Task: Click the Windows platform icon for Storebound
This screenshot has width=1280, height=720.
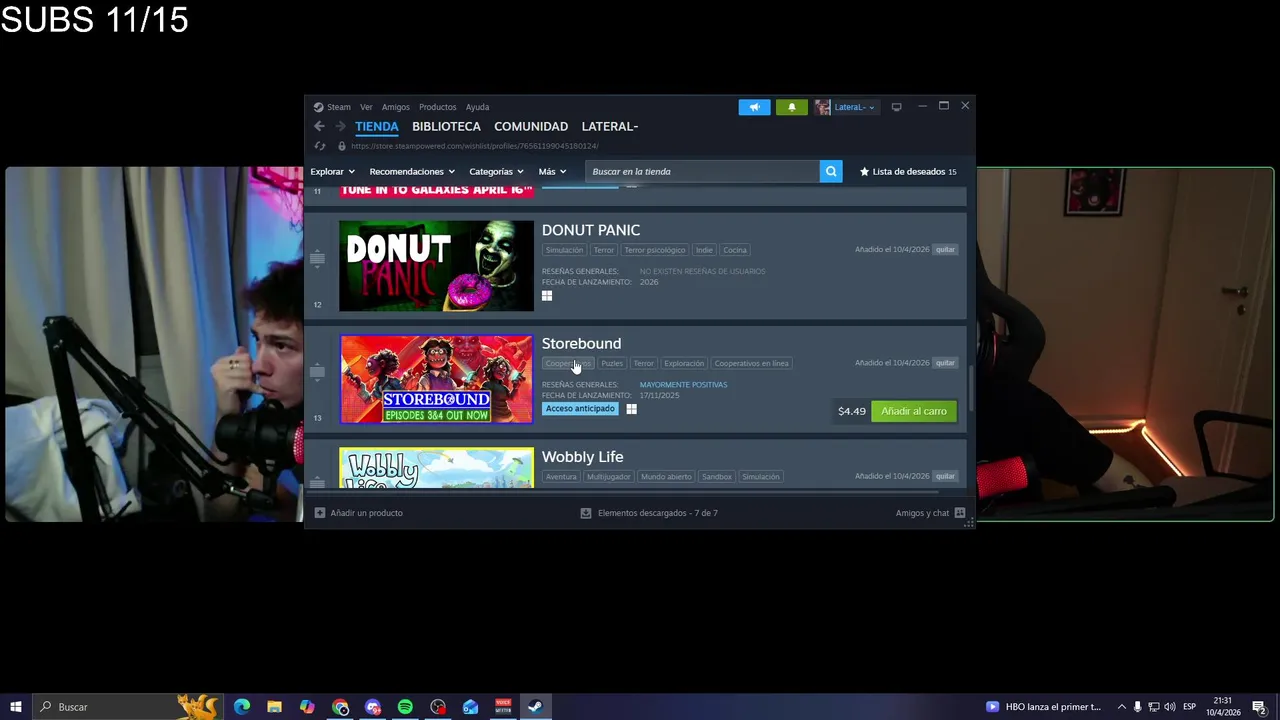Action: pos(631,409)
